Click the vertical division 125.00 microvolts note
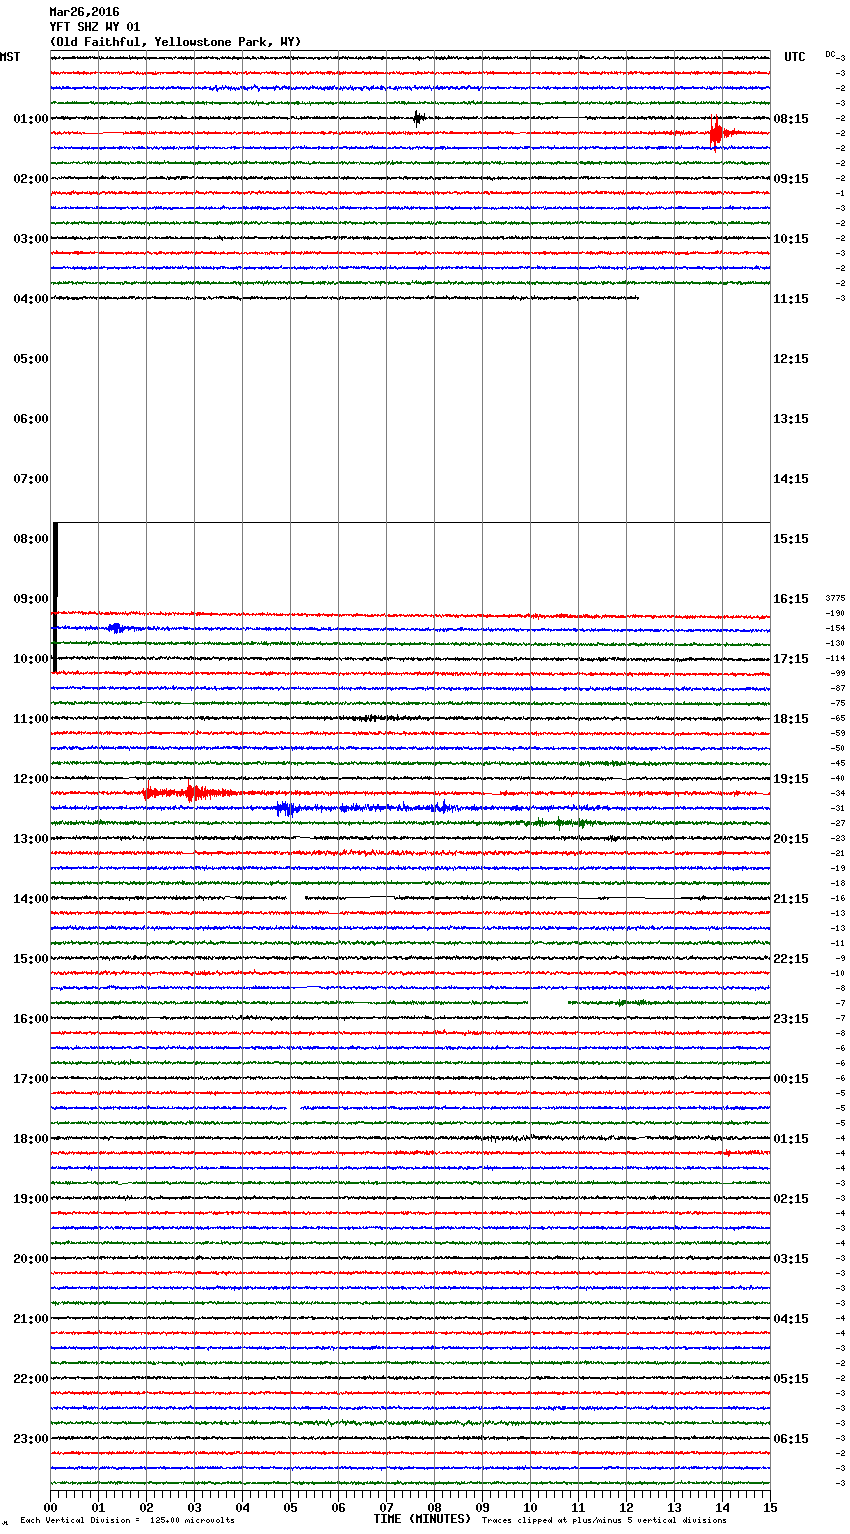Image resolution: width=850 pixels, height=1534 pixels. point(127,1520)
